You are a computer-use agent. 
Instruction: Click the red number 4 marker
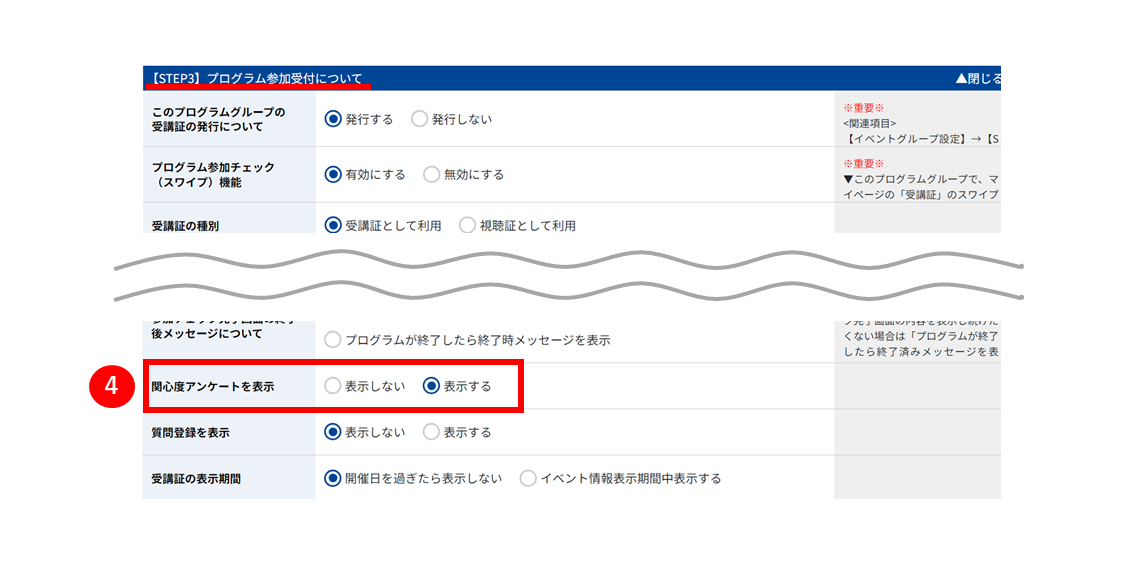112,385
